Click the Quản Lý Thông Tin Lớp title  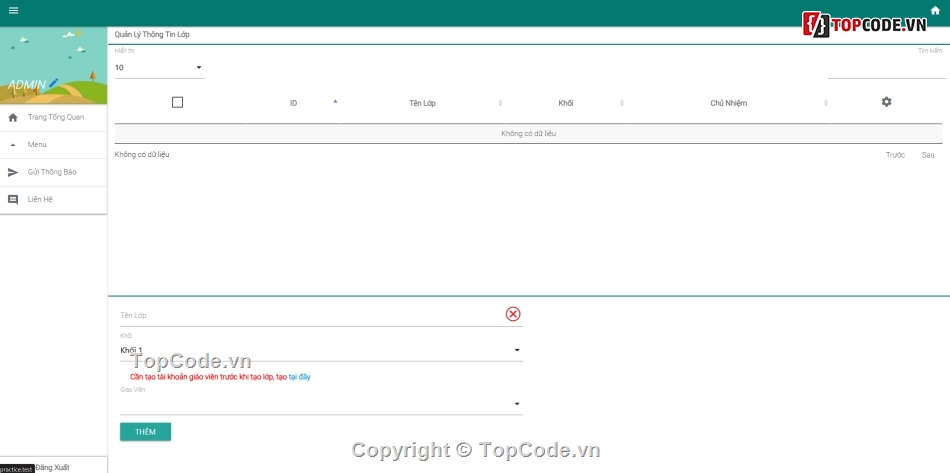pyautogui.click(x=152, y=35)
